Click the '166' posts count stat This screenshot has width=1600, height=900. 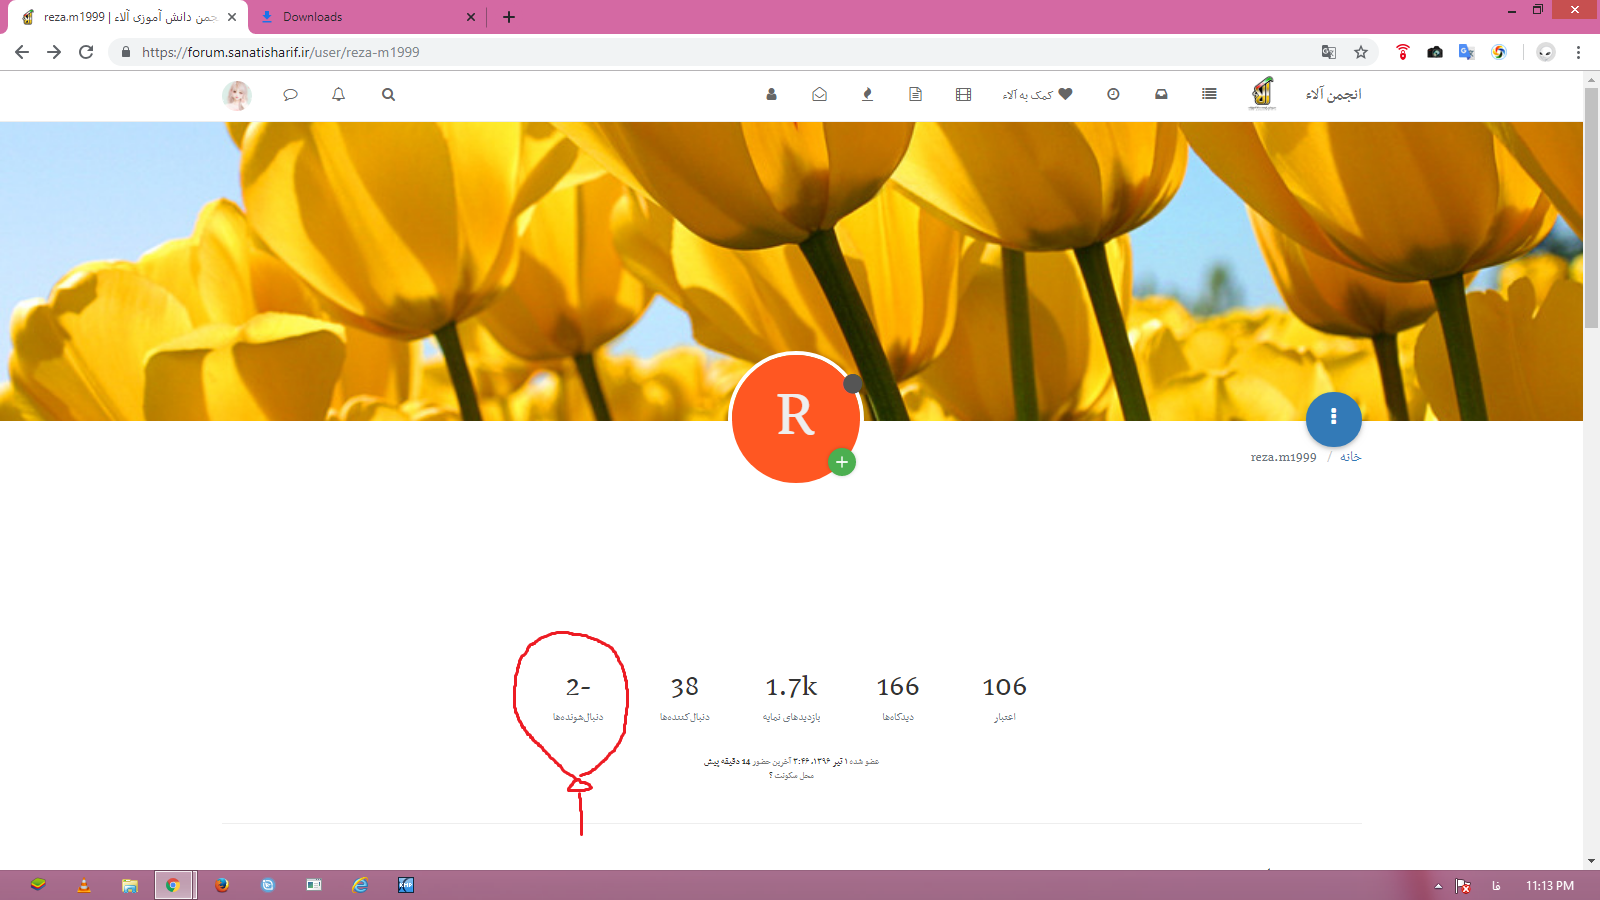[898, 698]
